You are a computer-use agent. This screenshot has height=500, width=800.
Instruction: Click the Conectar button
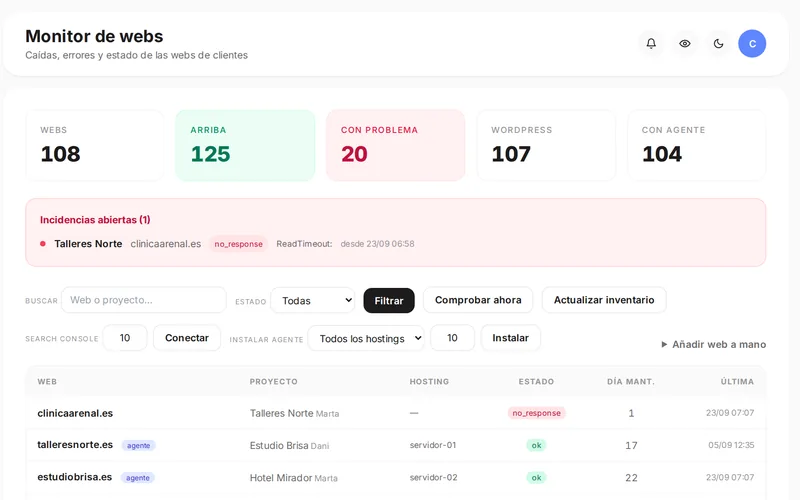187,338
